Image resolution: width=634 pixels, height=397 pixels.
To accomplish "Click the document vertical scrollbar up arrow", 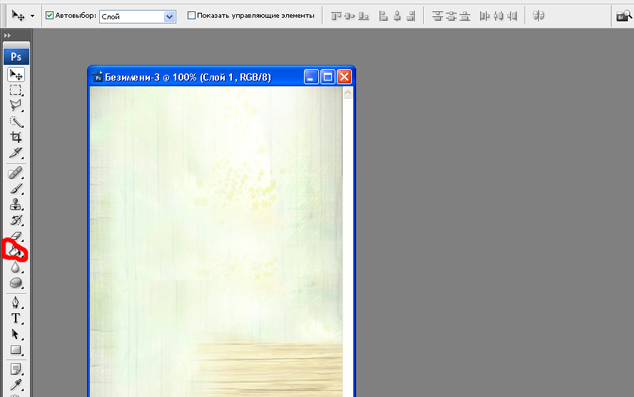I will [x=348, y=94].
